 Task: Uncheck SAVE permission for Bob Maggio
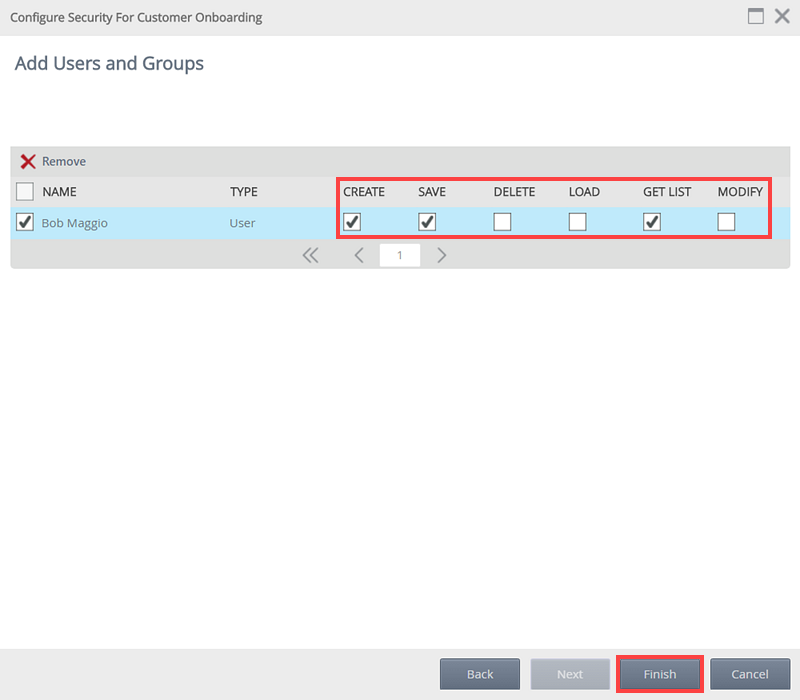(x=427, y=222)
